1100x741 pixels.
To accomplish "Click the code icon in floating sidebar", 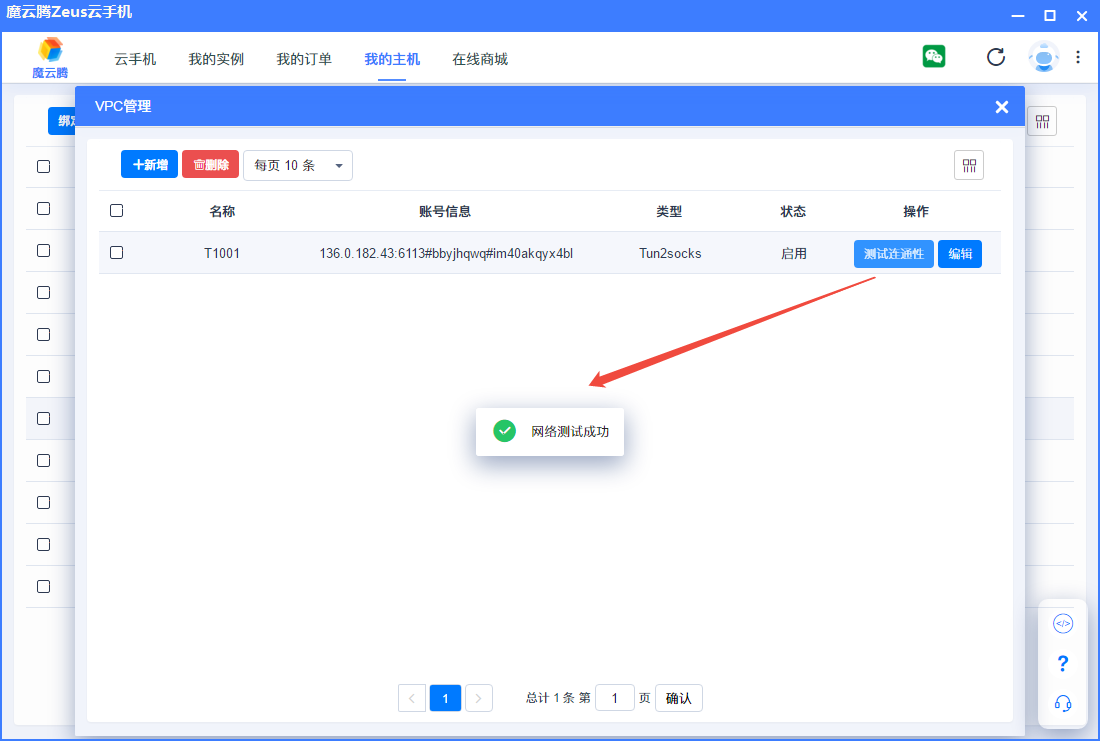I will 1063,624.
